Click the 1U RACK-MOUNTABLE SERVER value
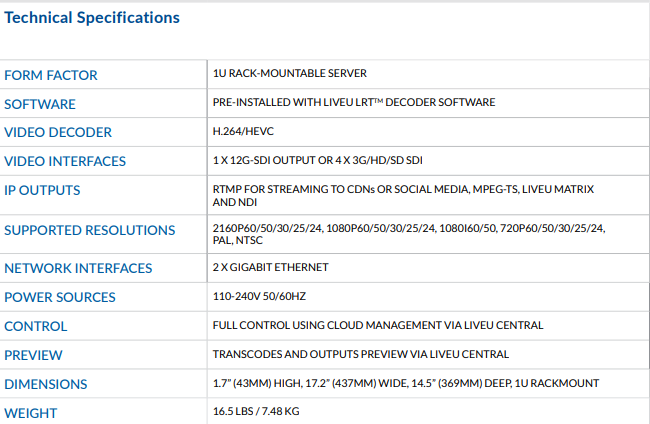Image resolution: width=650 pixels, height=424 pixels. click(290, 73)
